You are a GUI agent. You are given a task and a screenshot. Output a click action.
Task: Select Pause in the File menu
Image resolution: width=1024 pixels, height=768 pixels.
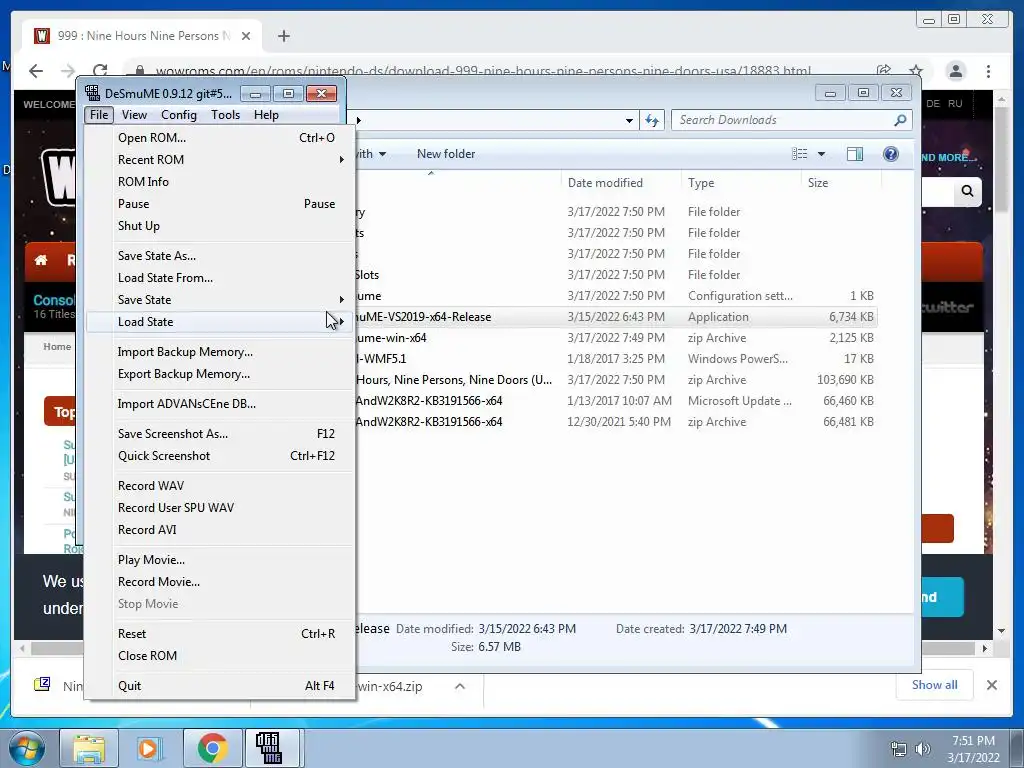(221, 204)
